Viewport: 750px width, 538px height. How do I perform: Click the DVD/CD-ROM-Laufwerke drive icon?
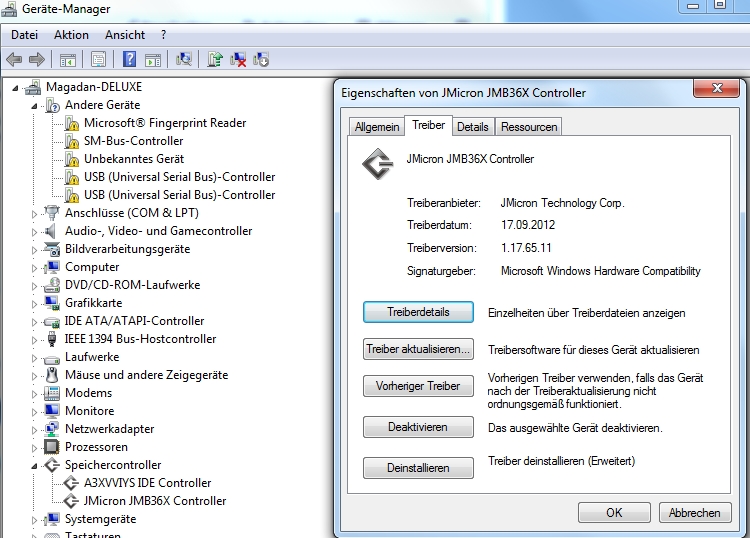click(52, 285)
